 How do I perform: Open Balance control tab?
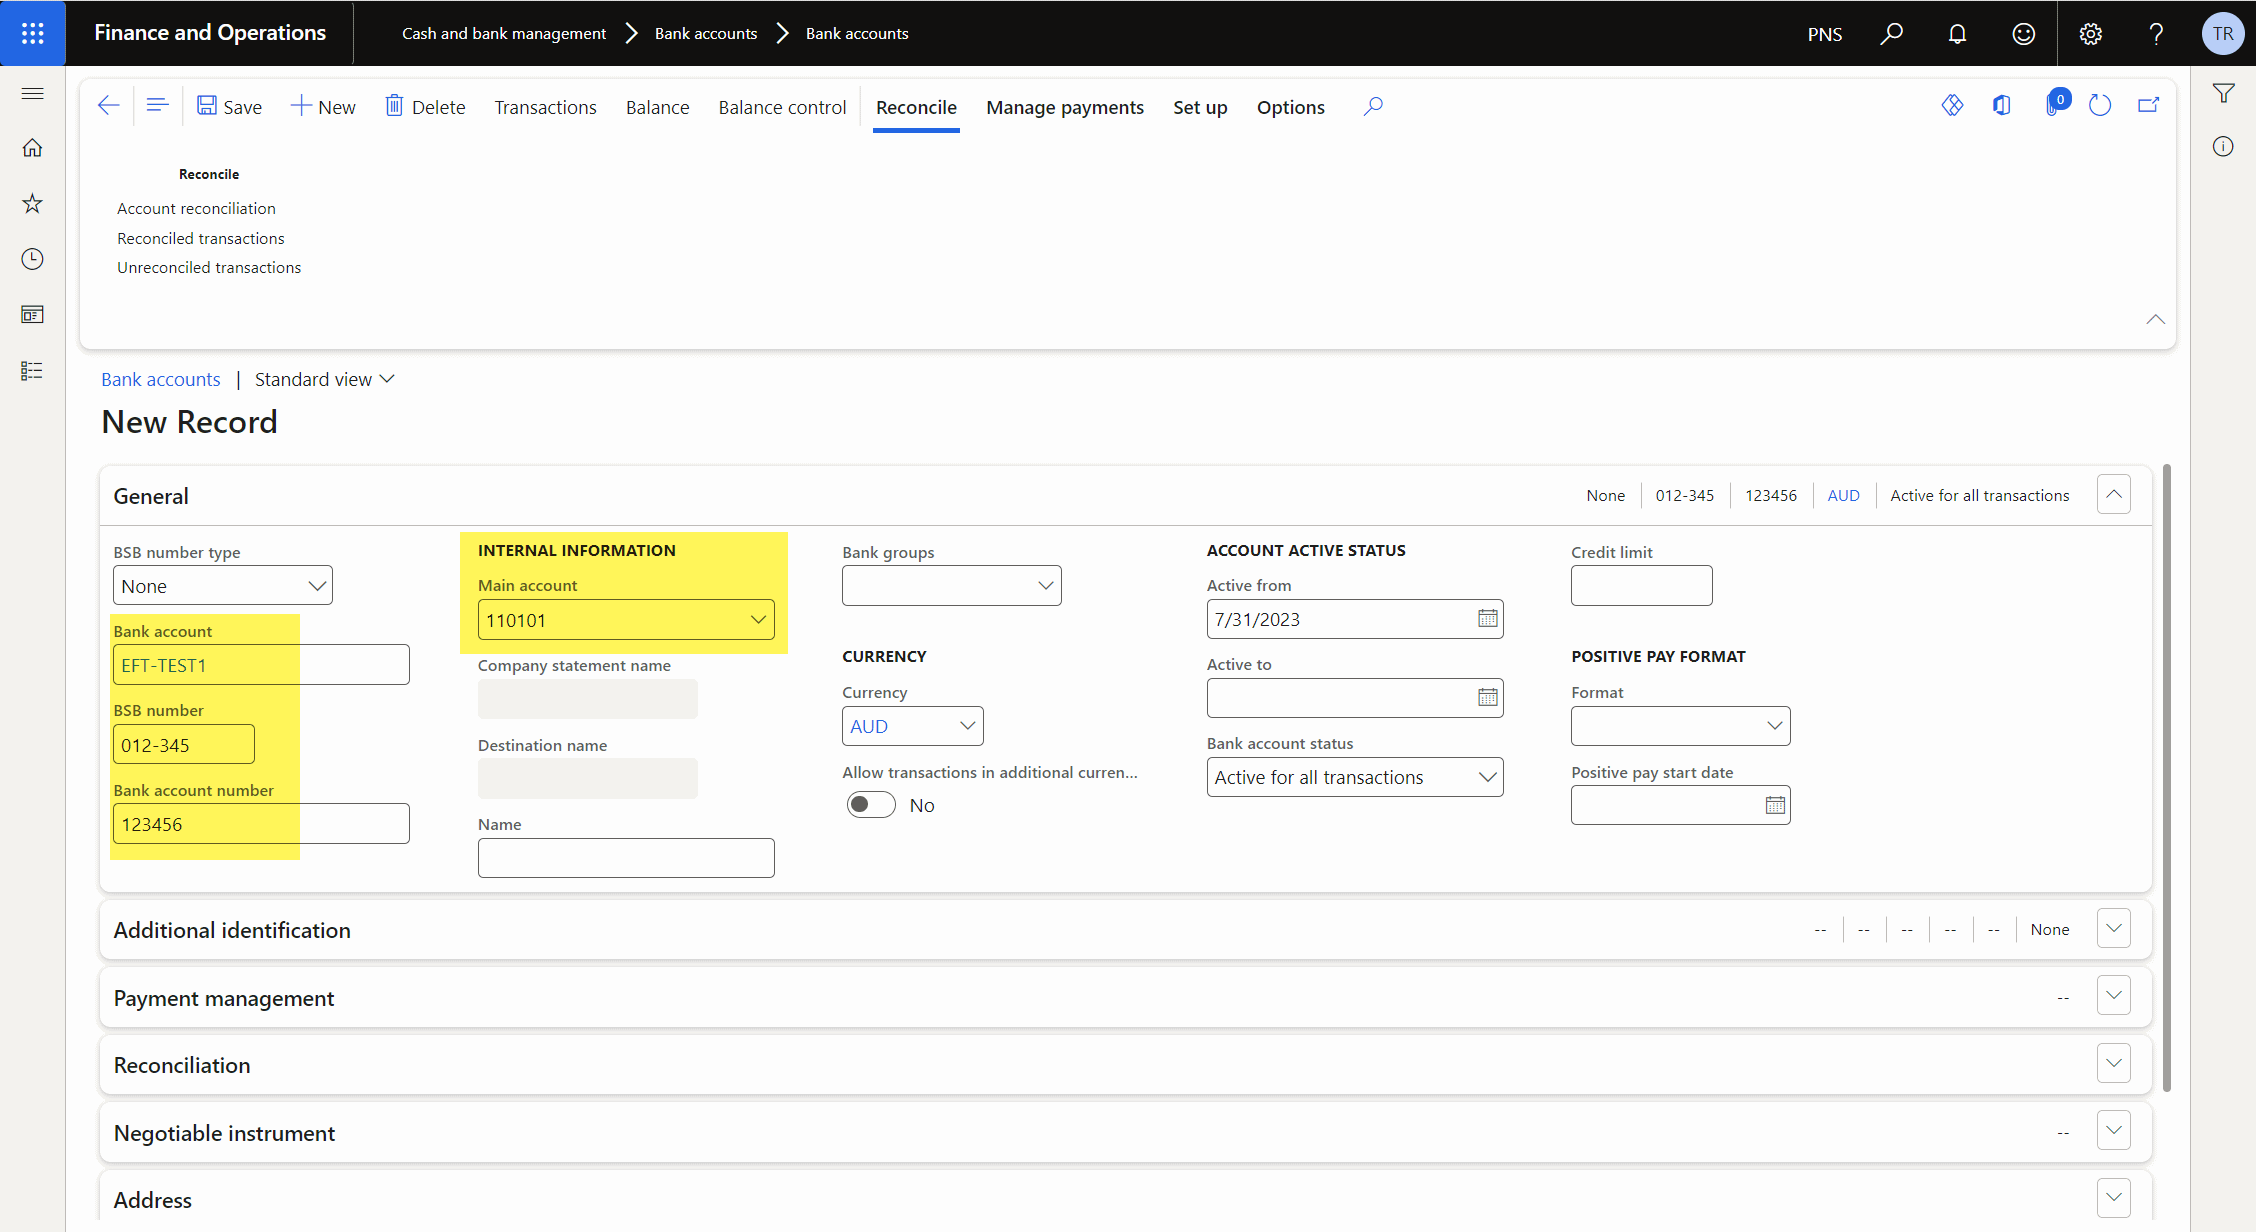(782, 107)
